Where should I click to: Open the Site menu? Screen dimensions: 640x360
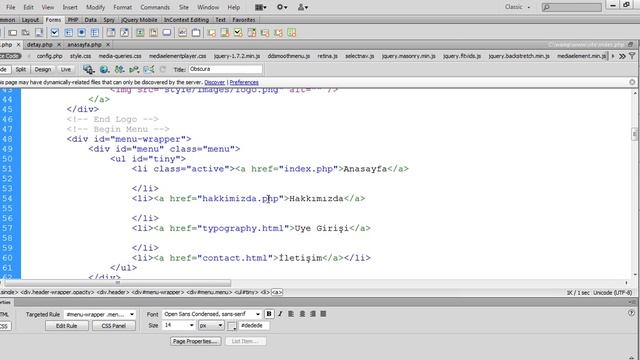click(184, 7)
